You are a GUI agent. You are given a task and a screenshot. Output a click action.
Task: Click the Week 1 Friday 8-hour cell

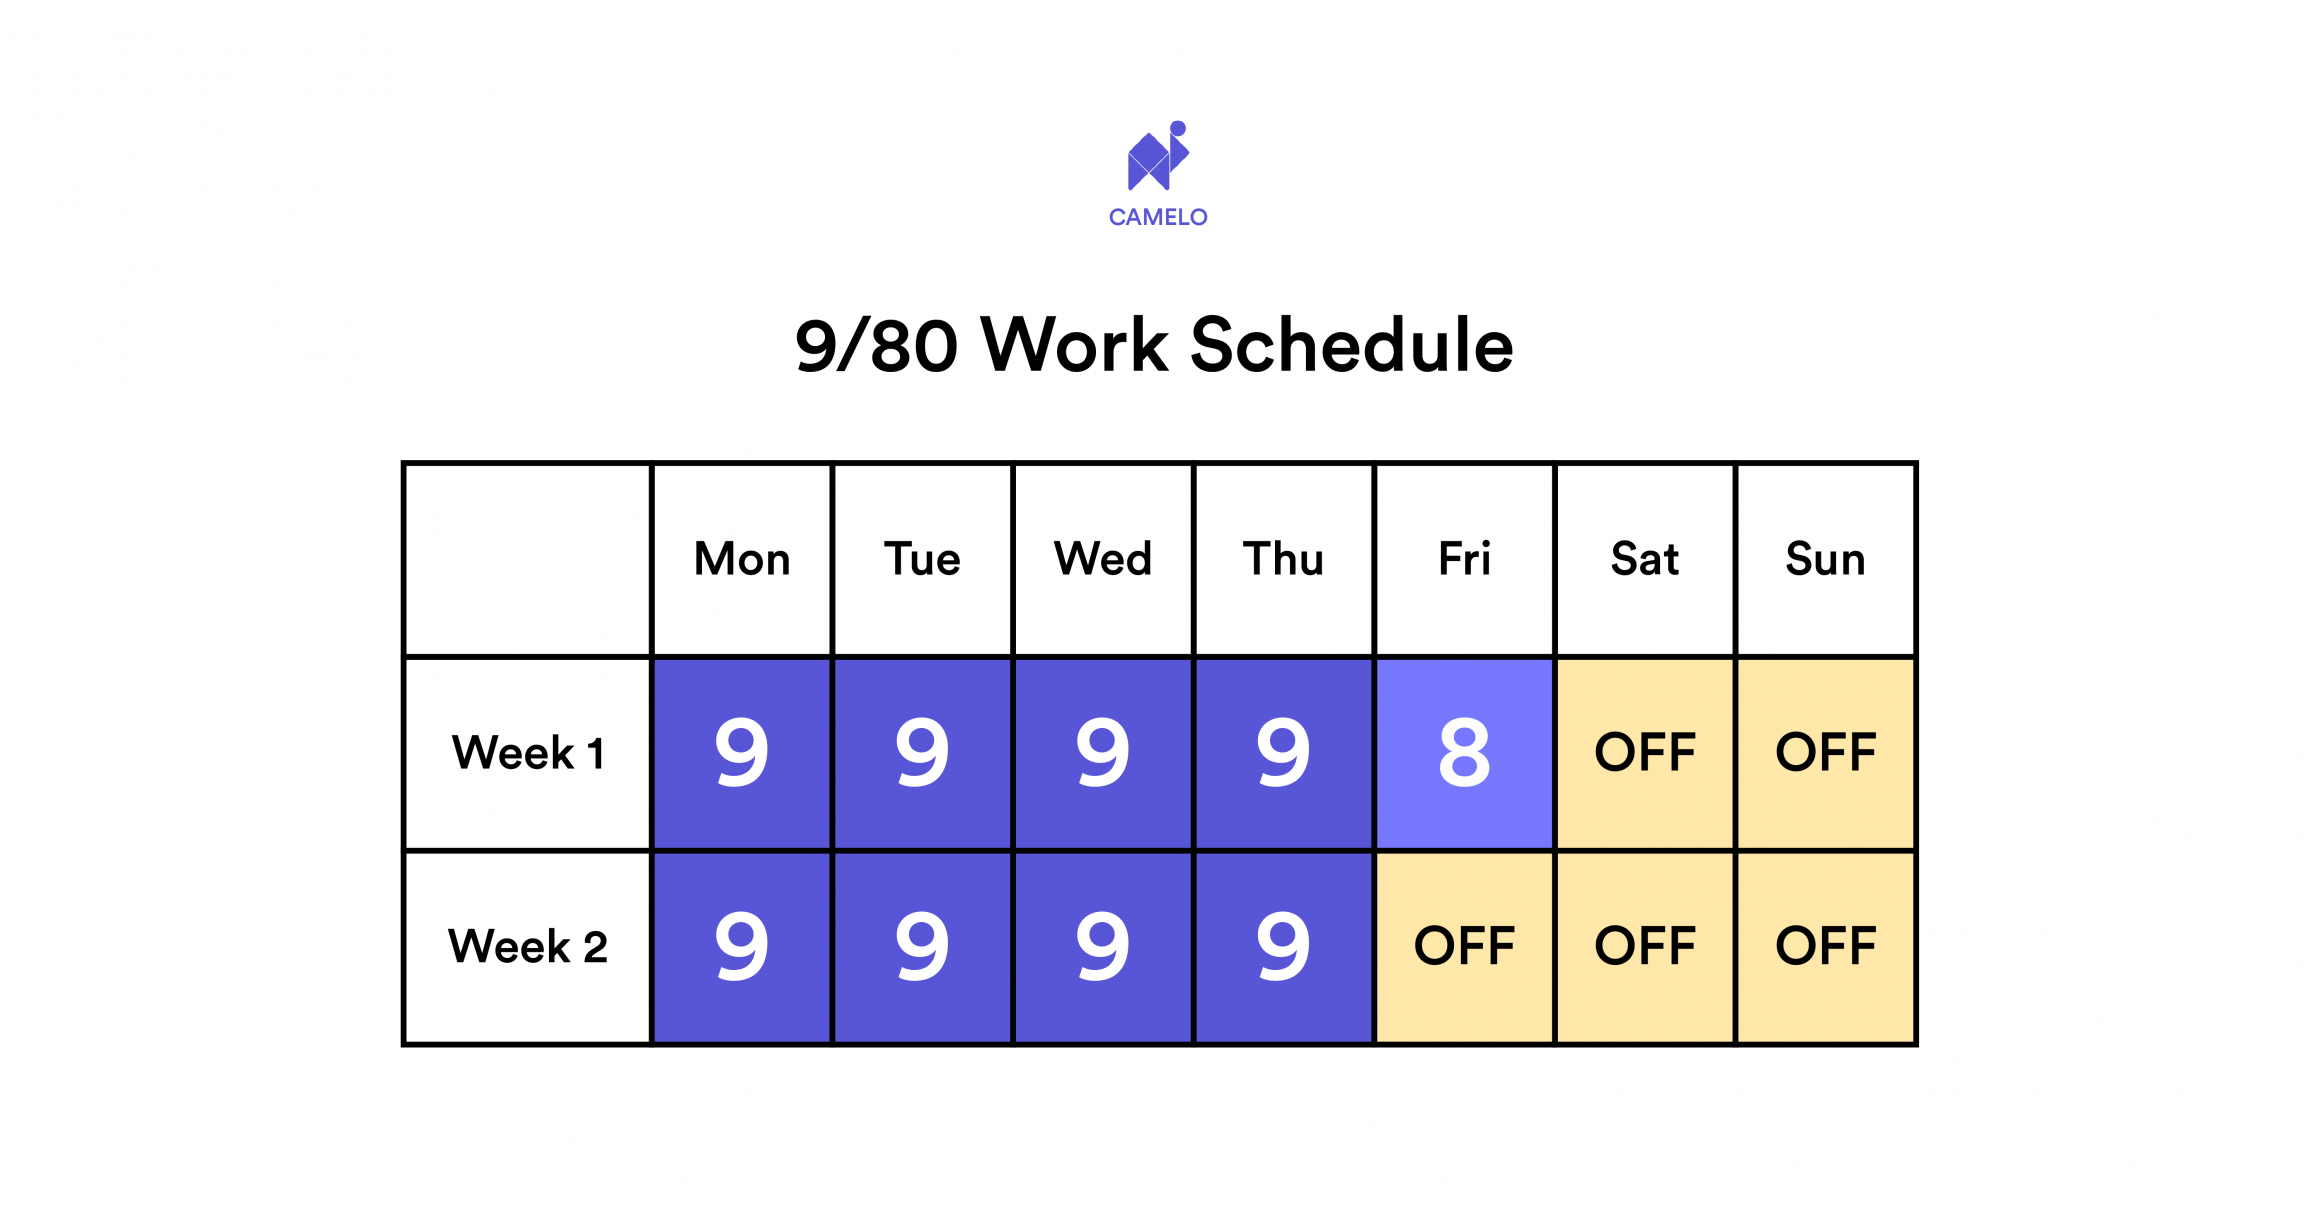pyautogui.click(x=1464, y=753)
